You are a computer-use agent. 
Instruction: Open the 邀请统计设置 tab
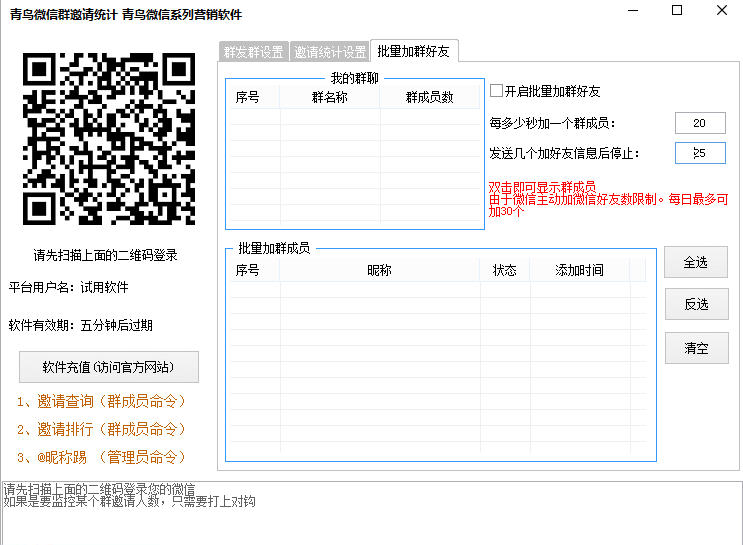(x=330, y=52)
